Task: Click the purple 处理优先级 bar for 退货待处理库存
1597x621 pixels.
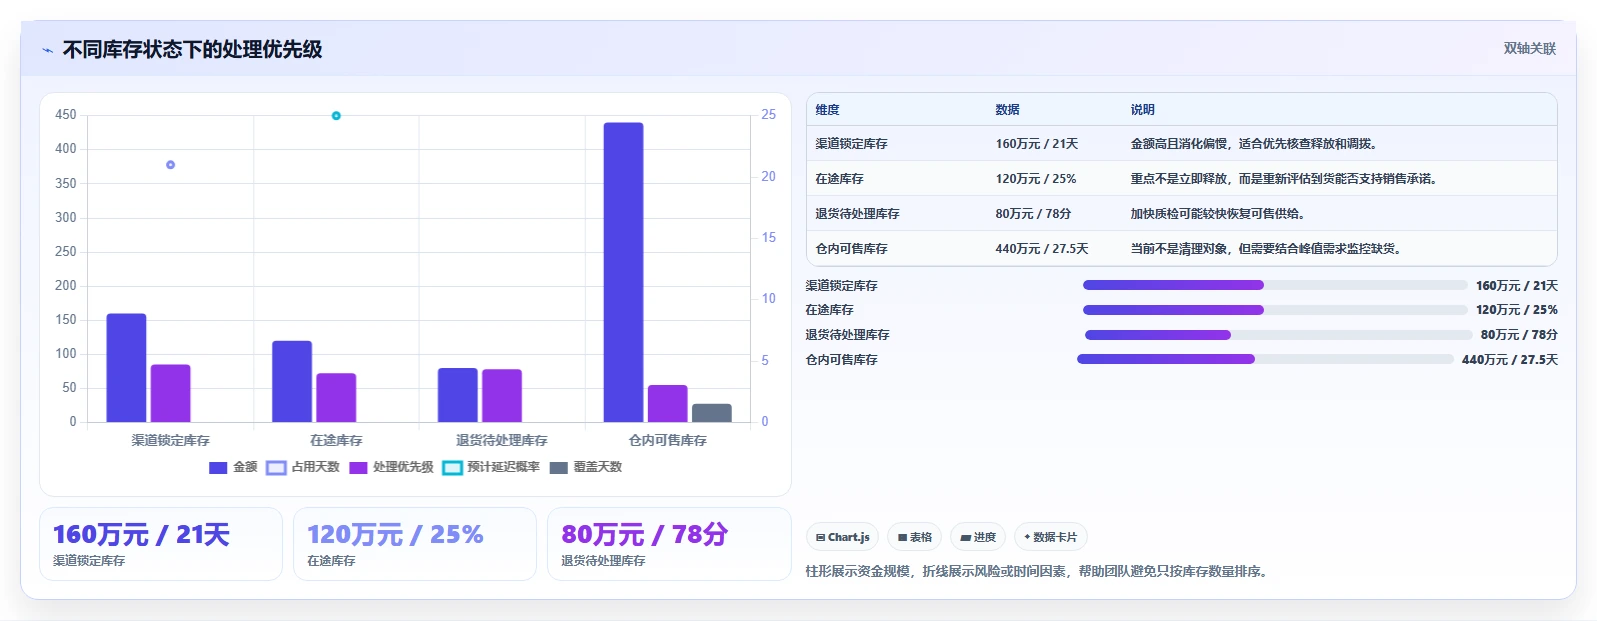Action: pos(502,396)
